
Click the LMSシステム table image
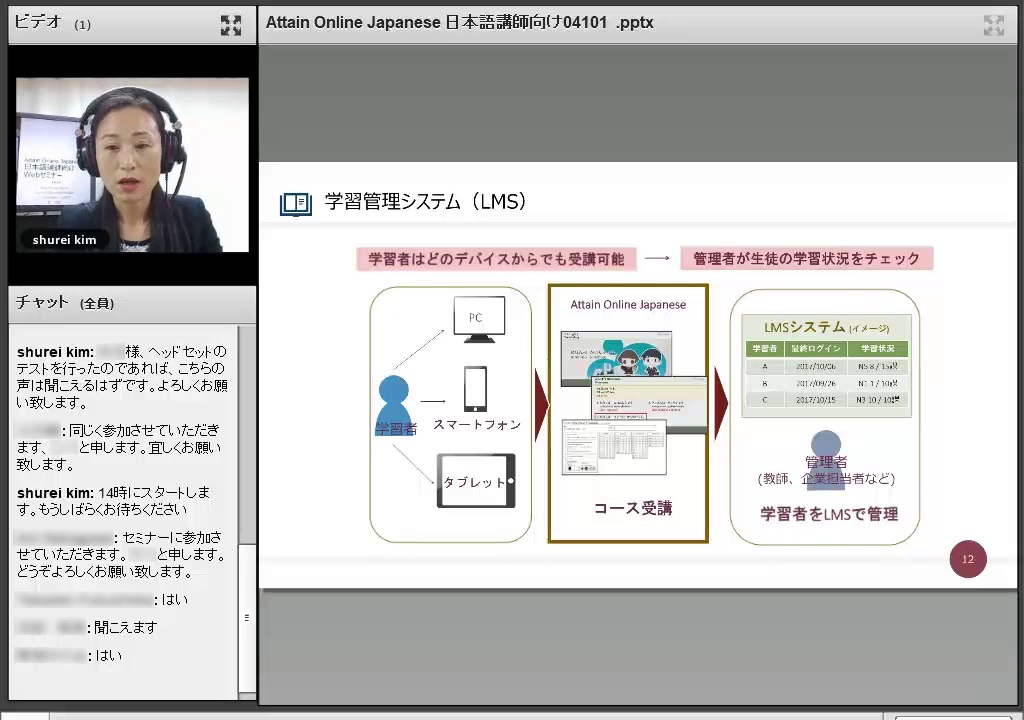826,366
